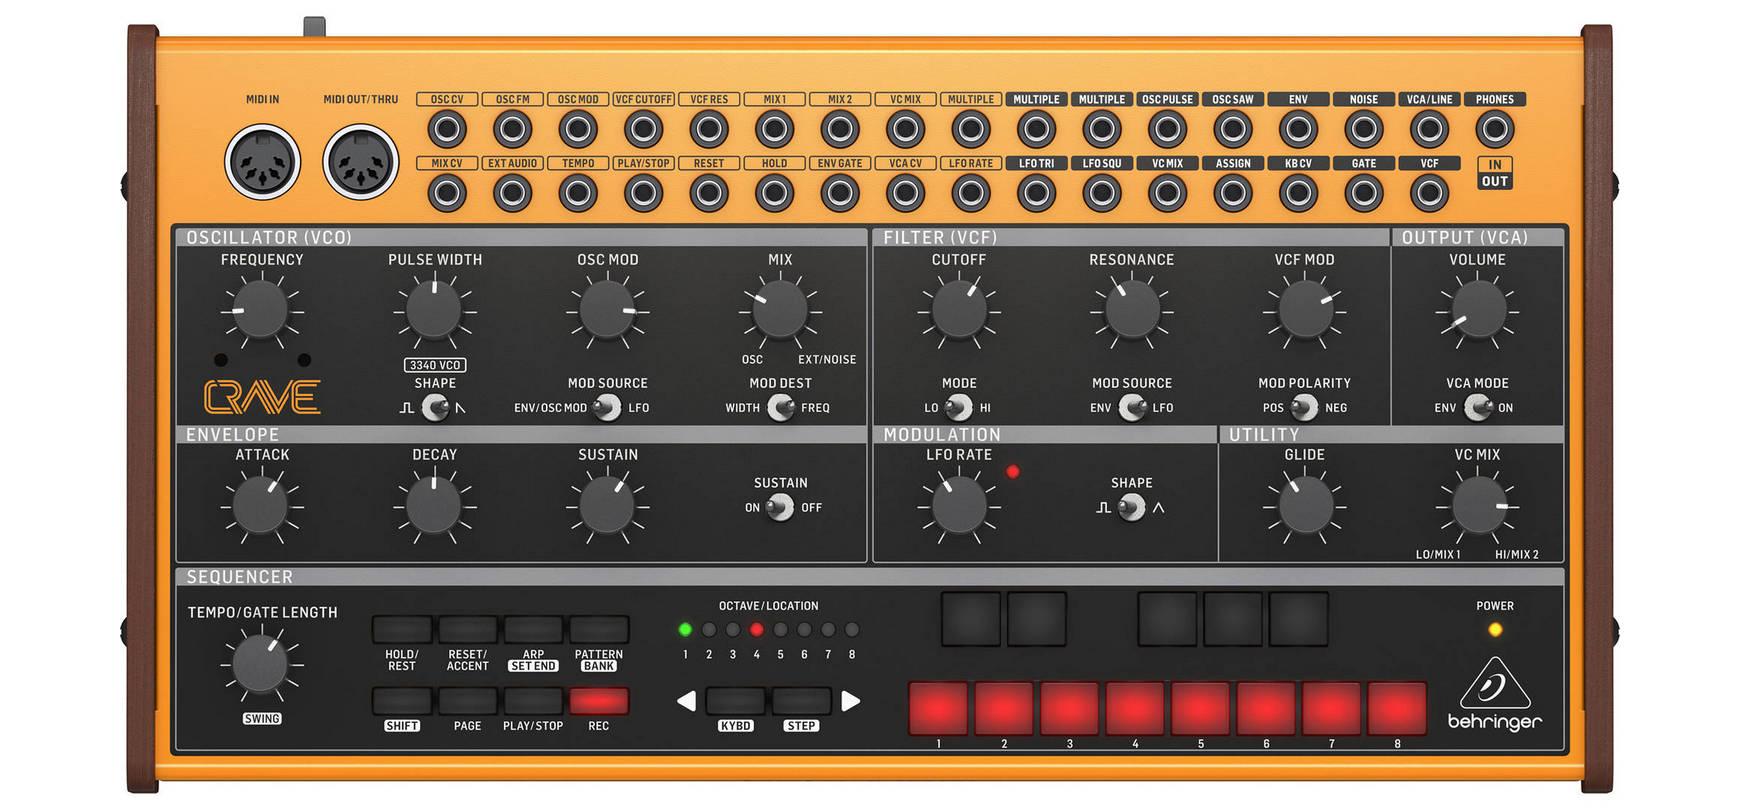Click the OSC MOD knob
This screenshot has width=1741, height=810.
point(607,309)
